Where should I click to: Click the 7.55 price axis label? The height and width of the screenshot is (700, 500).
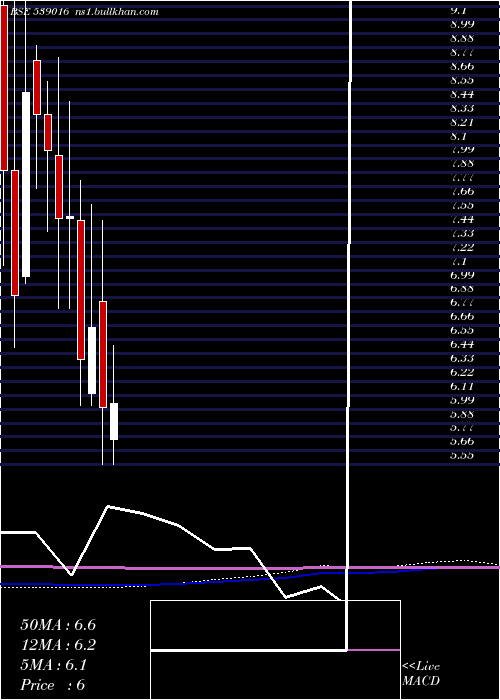coord(462,205)
